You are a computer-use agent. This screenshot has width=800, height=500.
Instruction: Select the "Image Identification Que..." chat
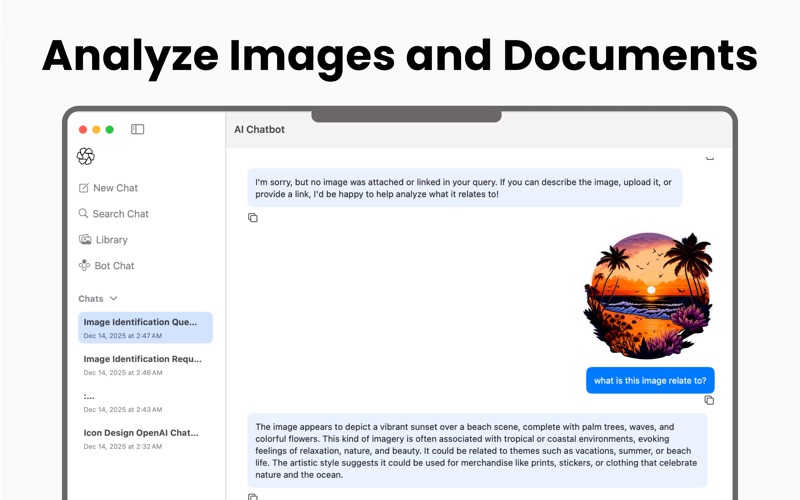(x=145, y=328)
